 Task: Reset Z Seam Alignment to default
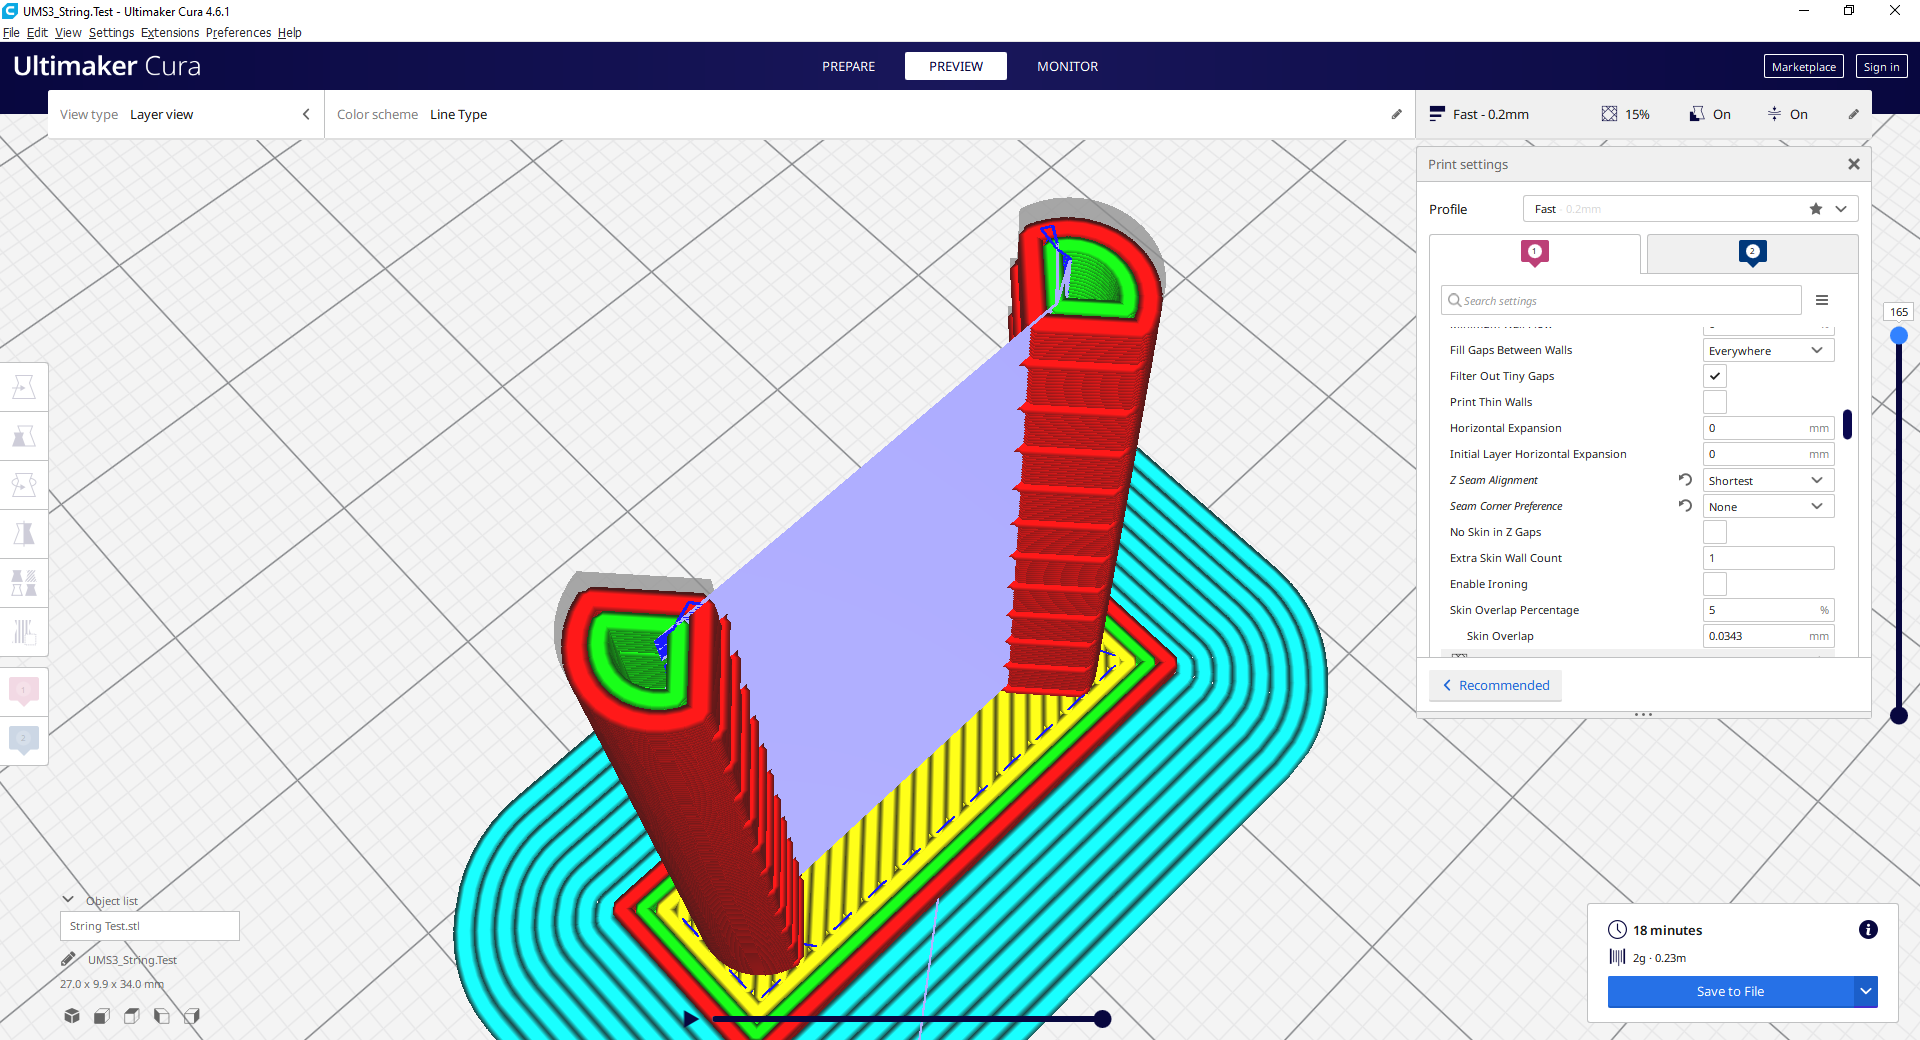pos(1685,480)
